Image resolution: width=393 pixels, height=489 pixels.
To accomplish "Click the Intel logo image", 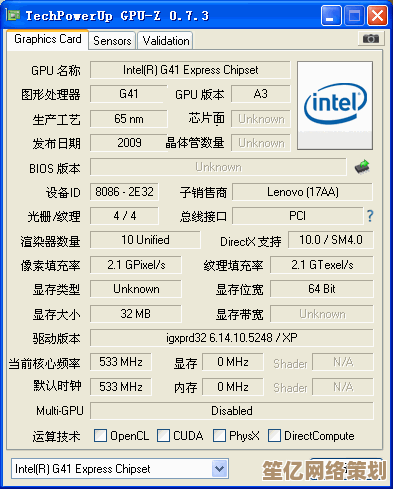I will coord(335,105).
